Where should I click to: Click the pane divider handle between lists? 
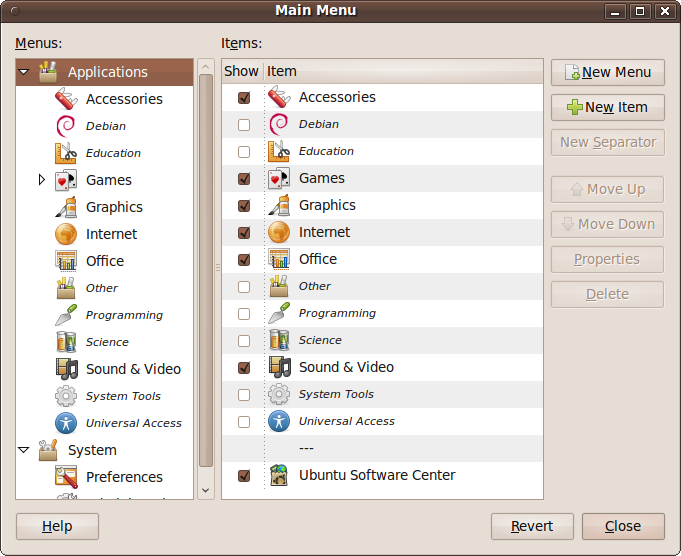(x=218, y=268)
